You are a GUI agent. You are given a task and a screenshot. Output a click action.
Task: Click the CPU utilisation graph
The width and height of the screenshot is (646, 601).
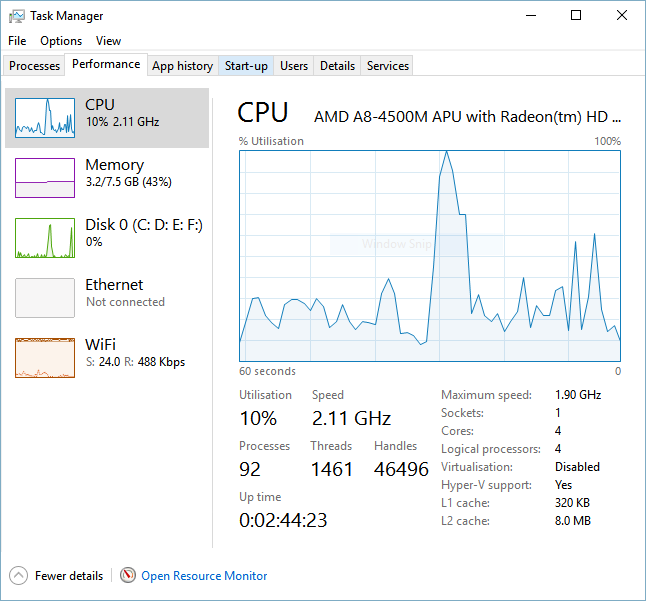pos(430,256)
